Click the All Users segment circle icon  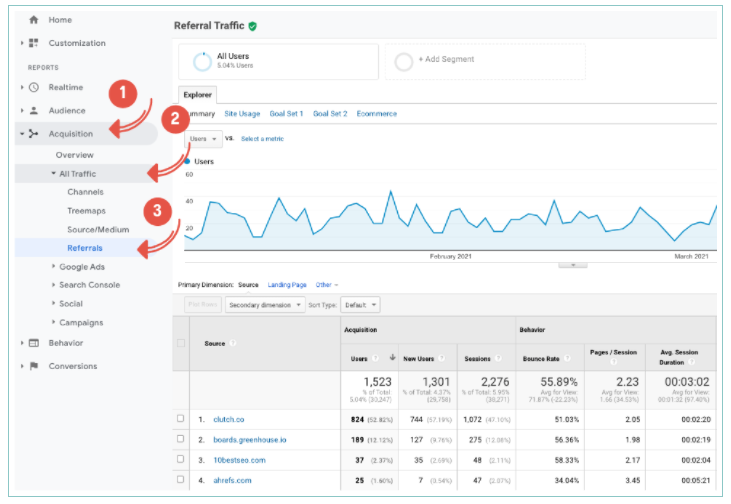(x=202, y=62)
